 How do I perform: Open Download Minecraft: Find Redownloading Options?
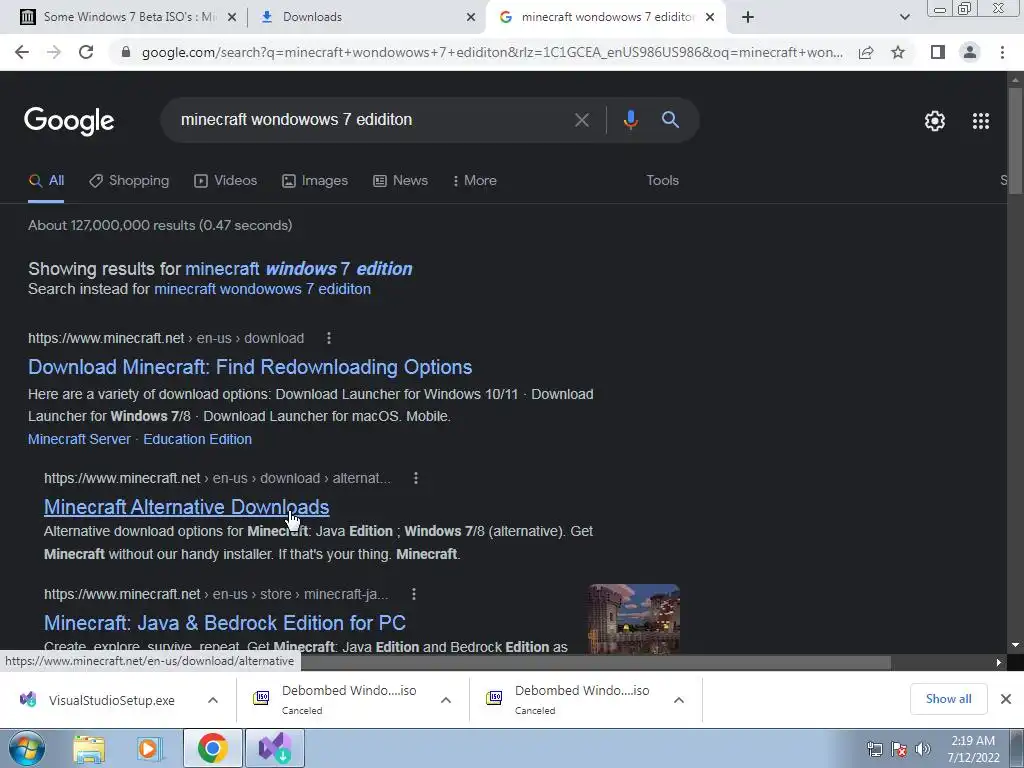[x=250, y=367]
